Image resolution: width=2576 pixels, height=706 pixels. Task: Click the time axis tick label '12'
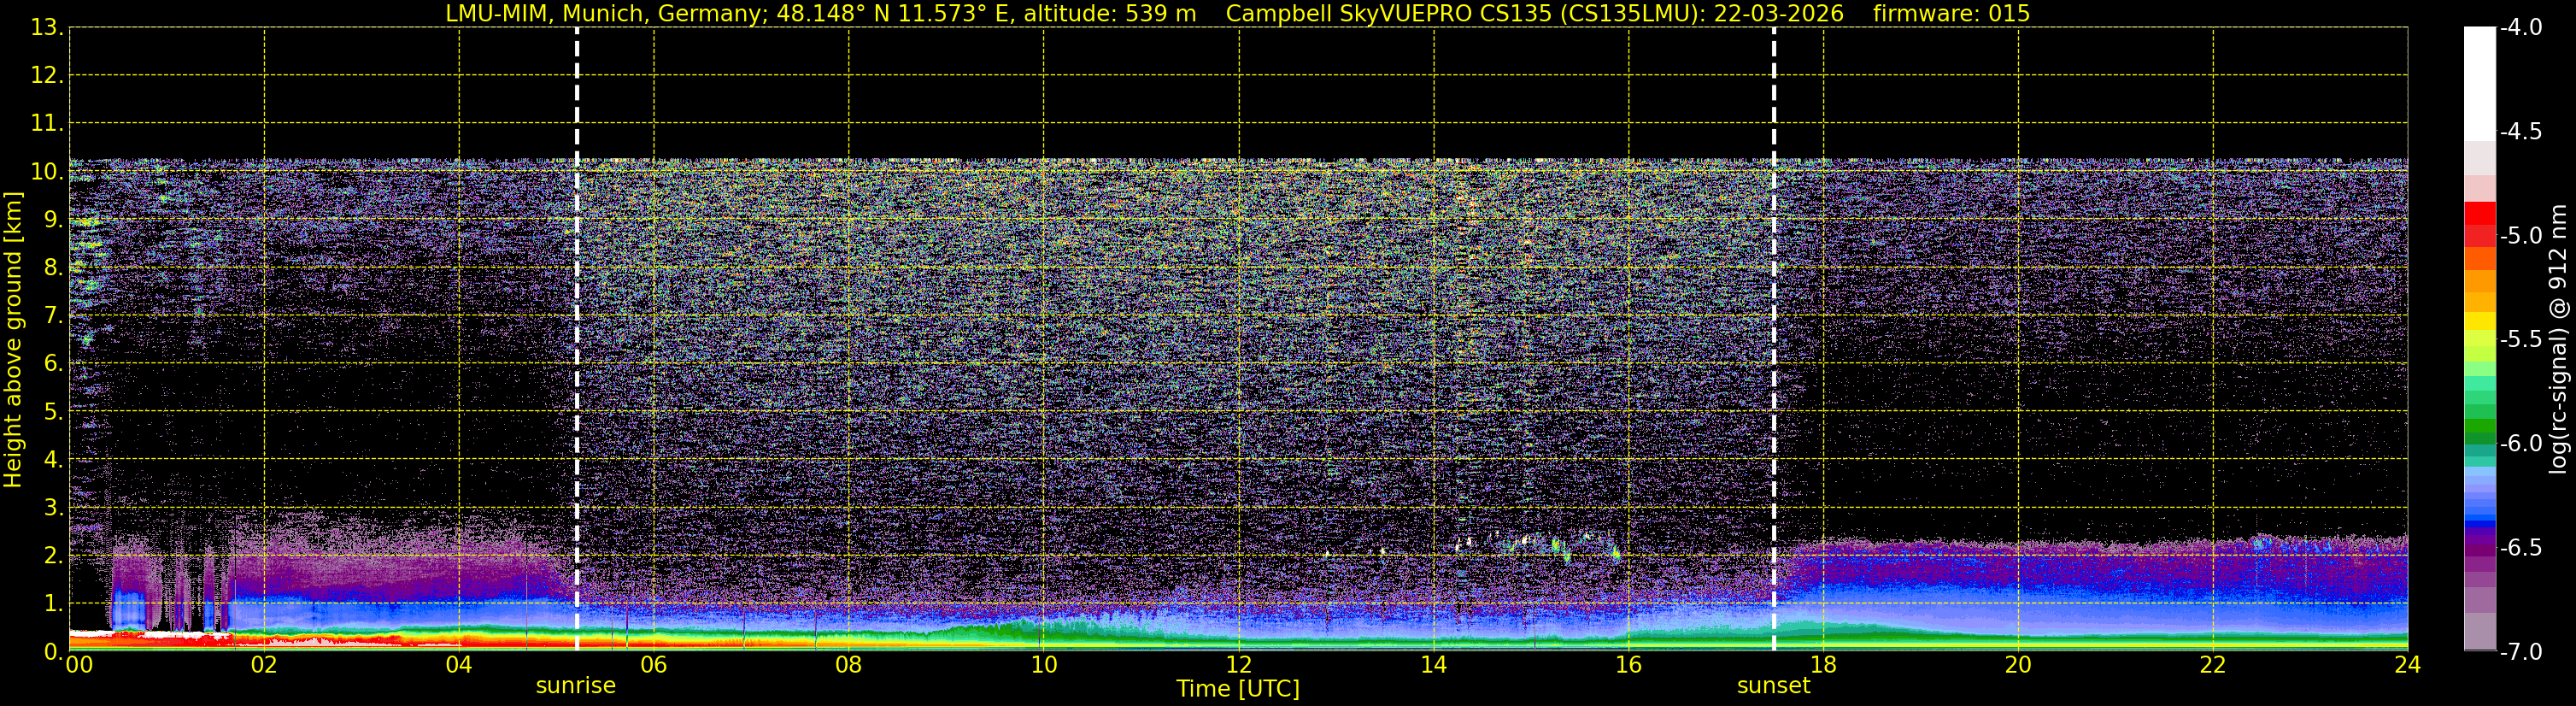pos(1239,665)
